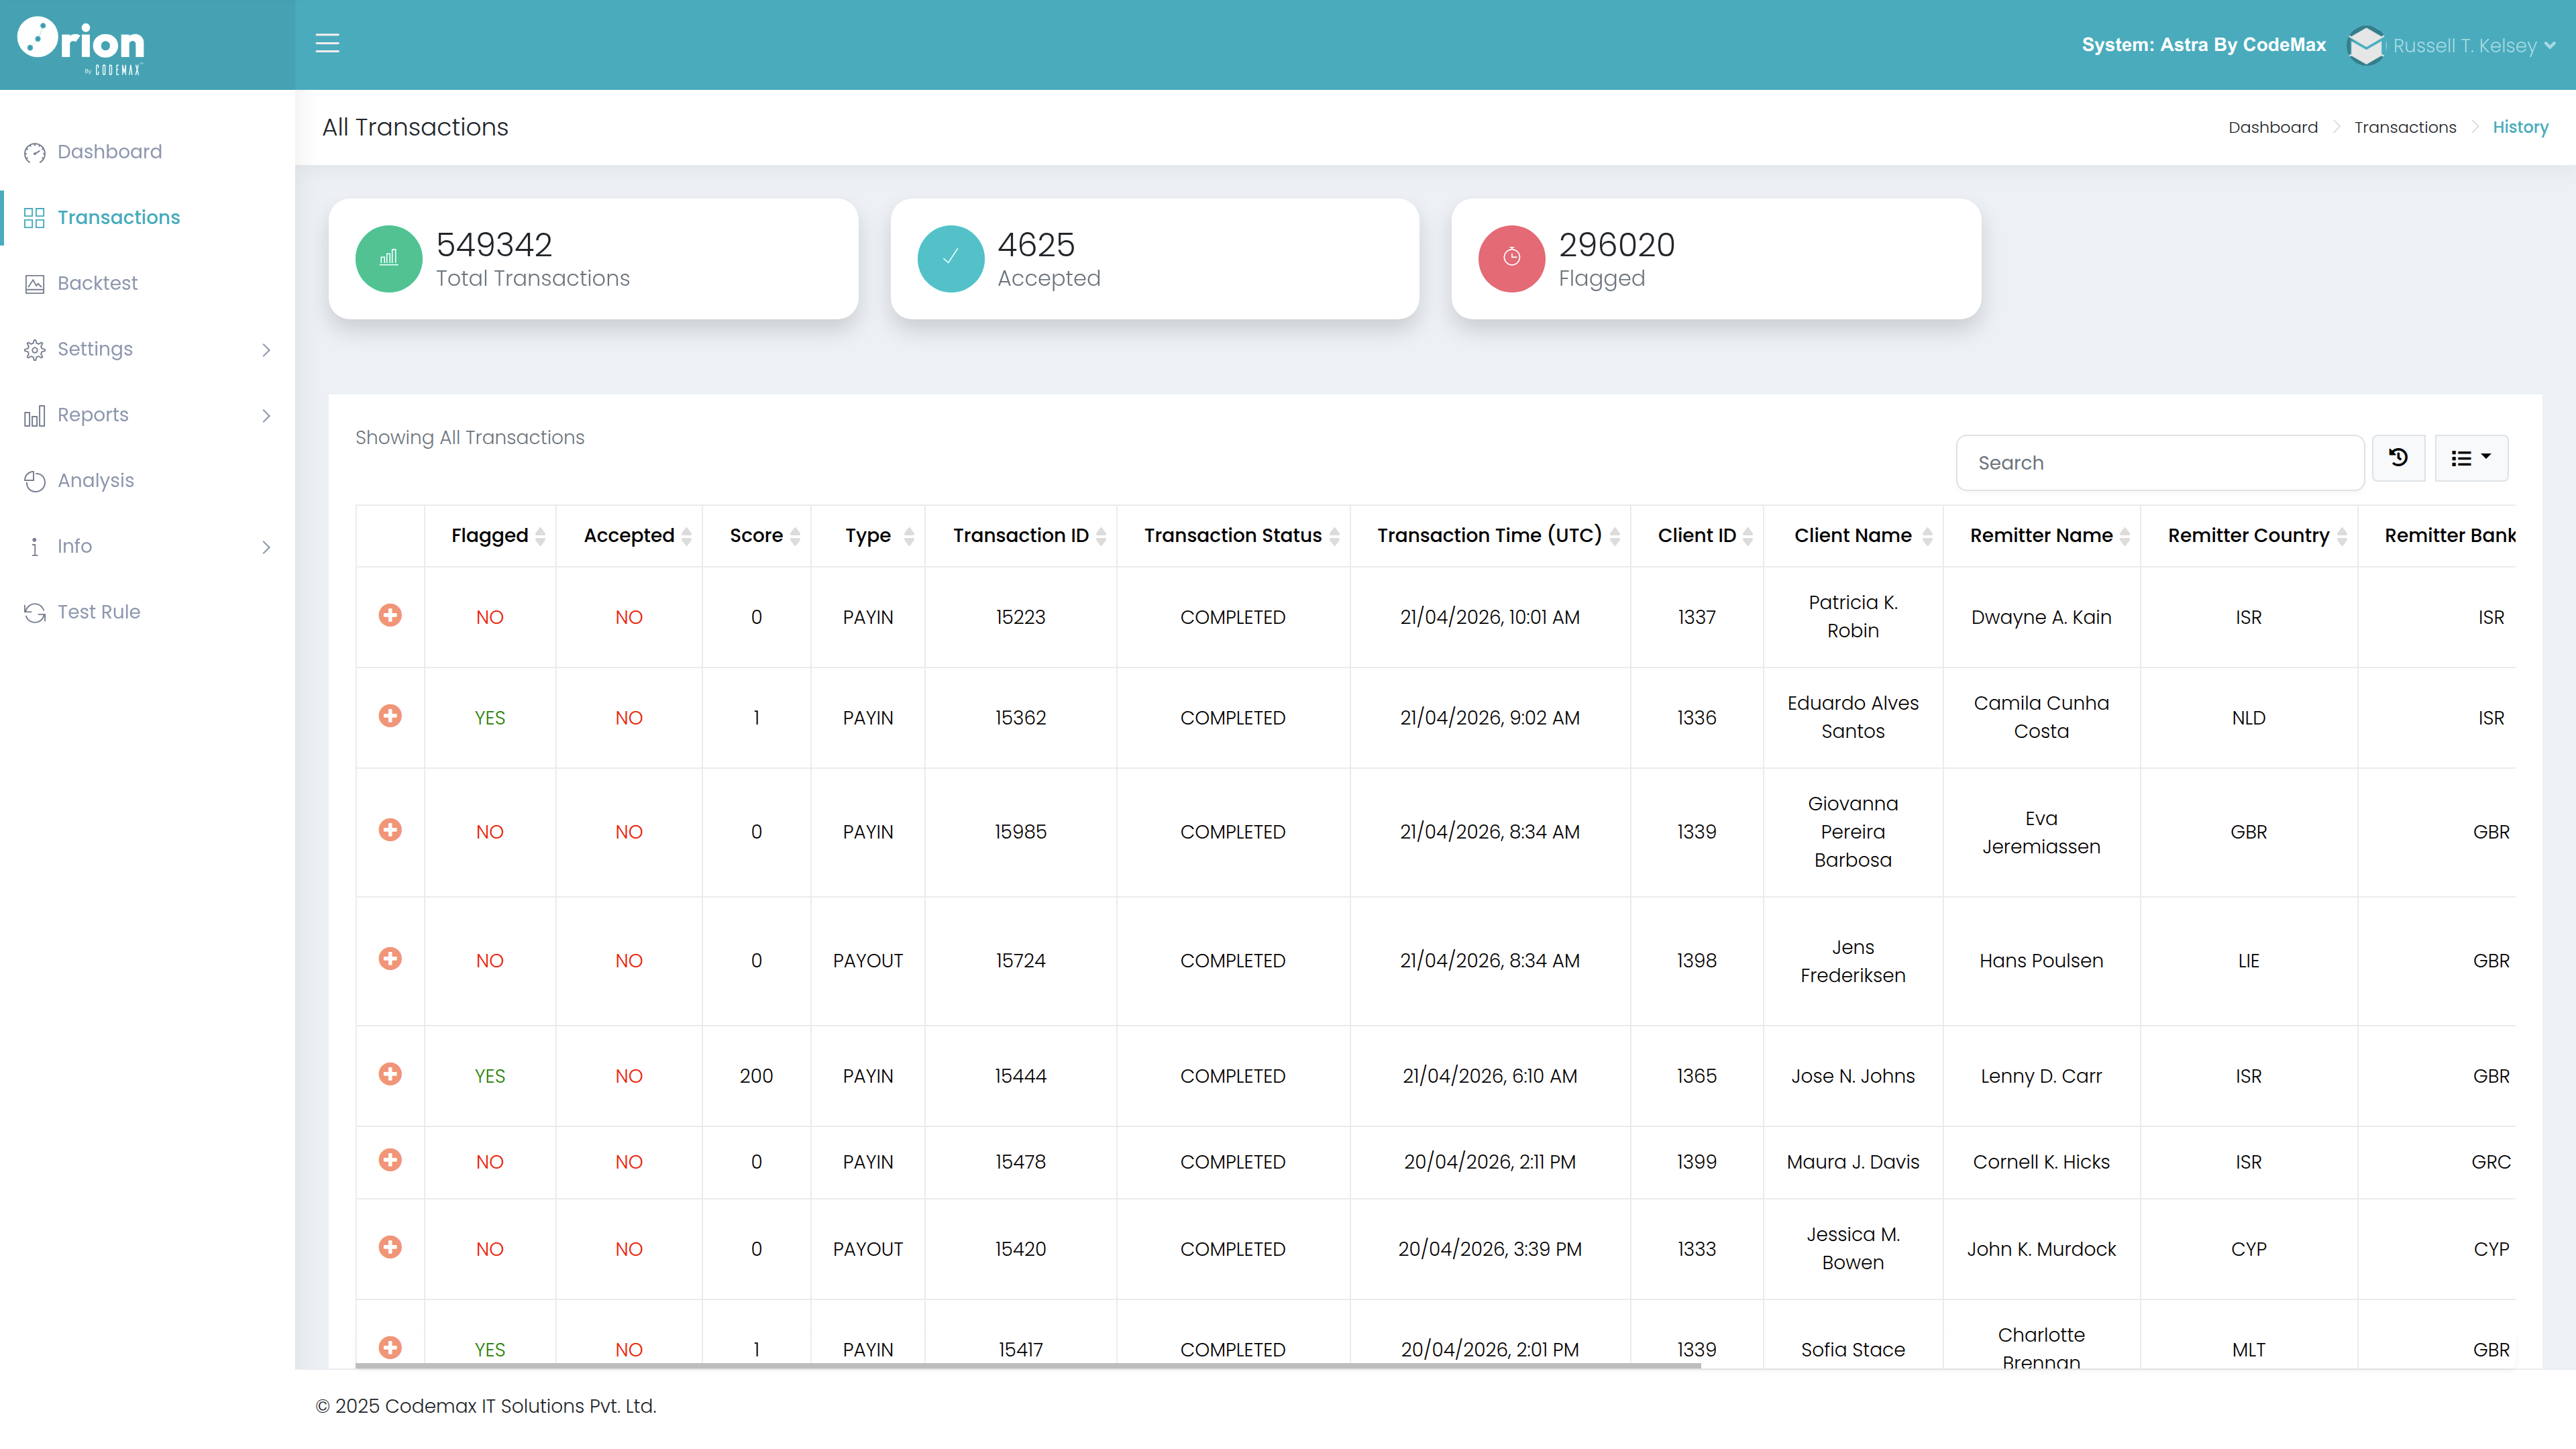Expand the Reports submenu chevron

coord(266,416)
